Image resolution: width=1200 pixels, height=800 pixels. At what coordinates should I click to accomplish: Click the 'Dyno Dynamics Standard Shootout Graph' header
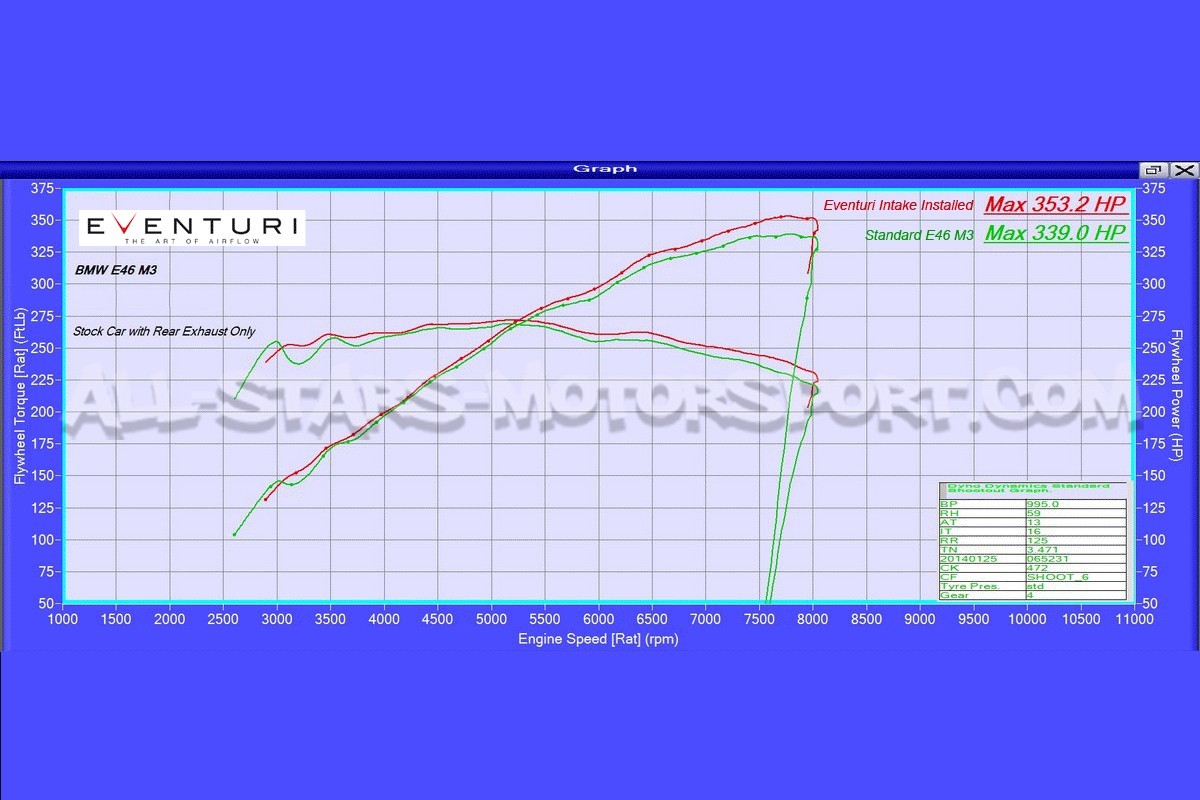(x=1028, y=489)
